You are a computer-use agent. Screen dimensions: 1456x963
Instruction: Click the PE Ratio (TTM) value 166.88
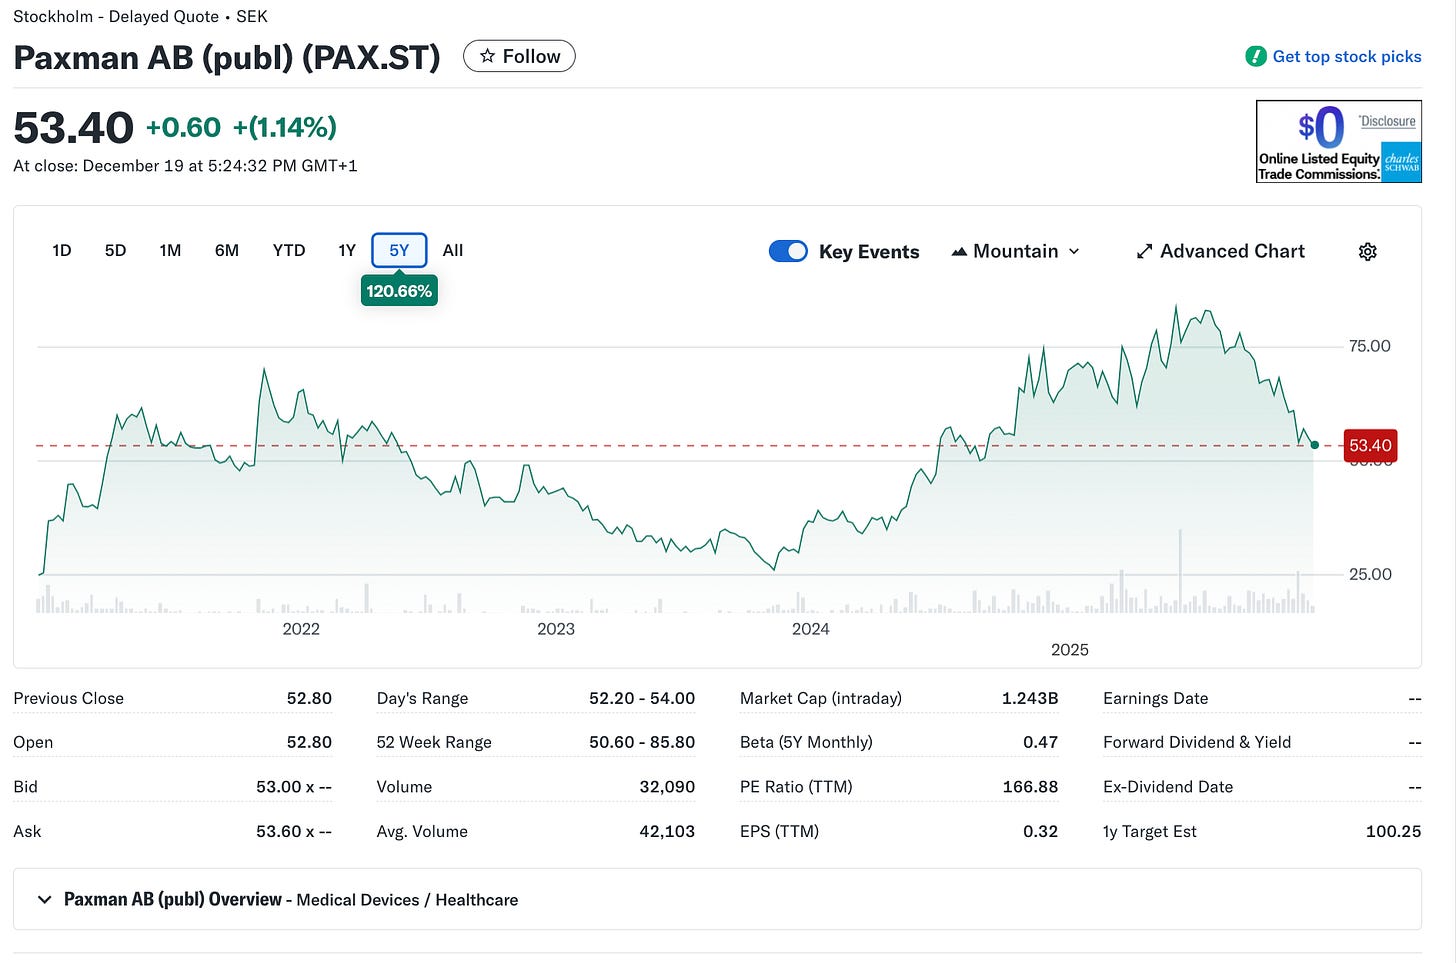pyautogui.click(x=1030, y=787)
